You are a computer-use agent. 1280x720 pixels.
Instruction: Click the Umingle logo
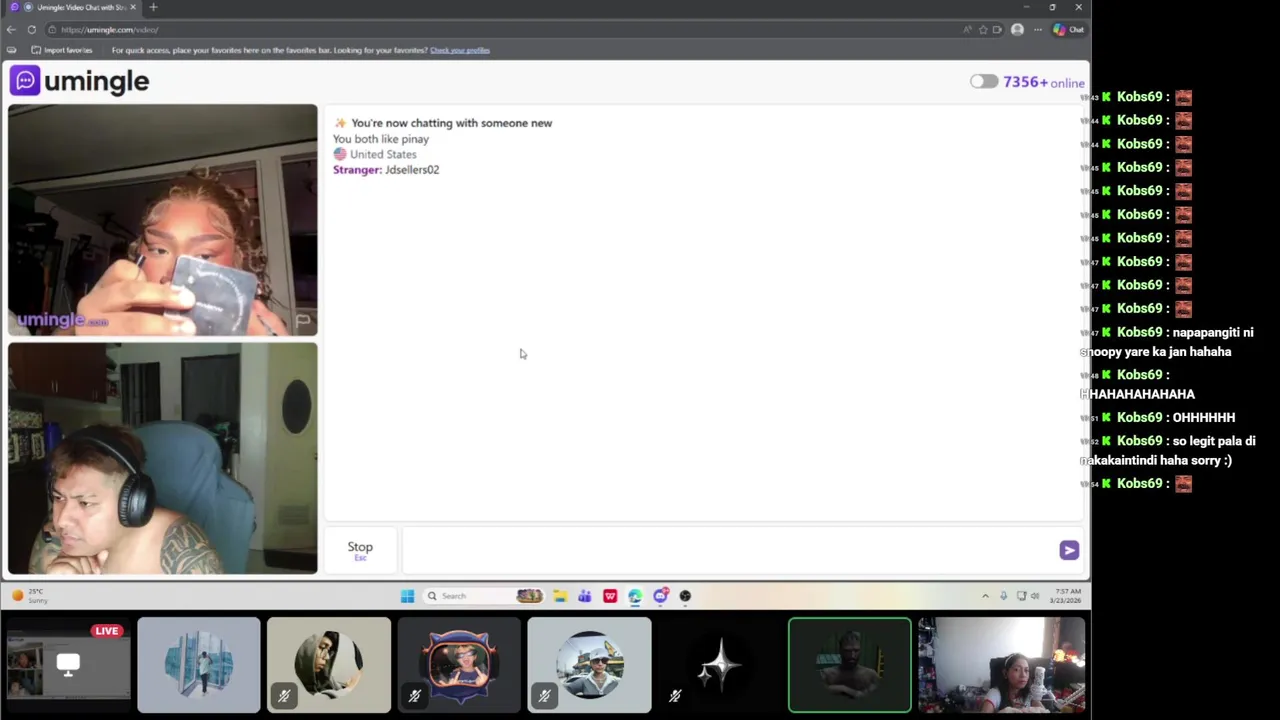(79, 81)
